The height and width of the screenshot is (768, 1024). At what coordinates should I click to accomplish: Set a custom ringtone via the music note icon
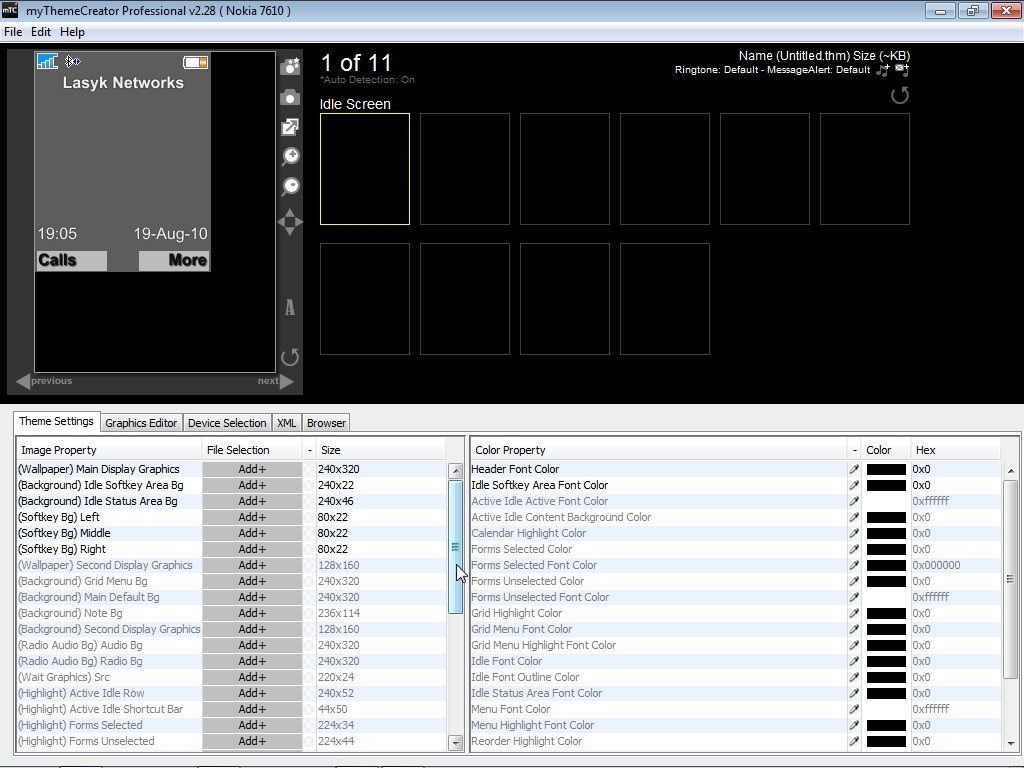pos(882,70)
